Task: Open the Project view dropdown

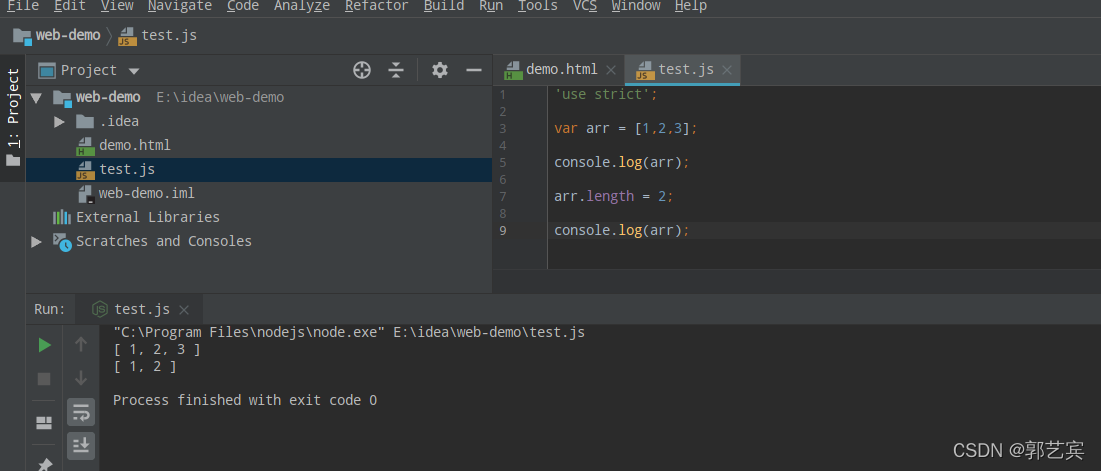Action: click(x=134, y=71)
